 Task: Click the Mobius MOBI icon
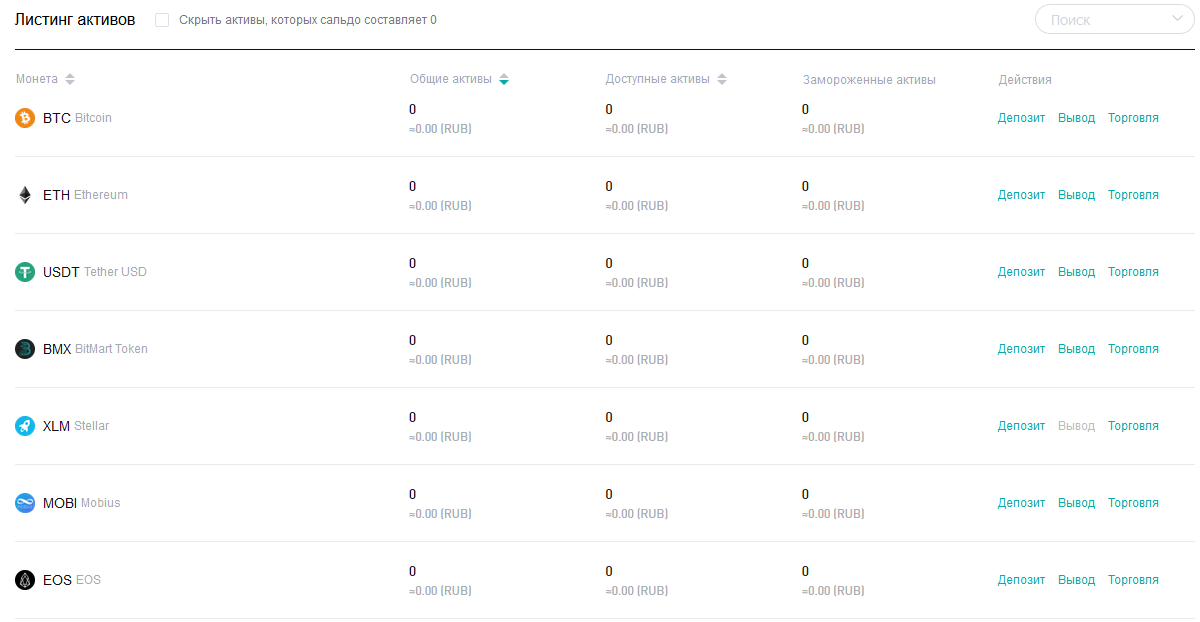(x=25, y=503)
